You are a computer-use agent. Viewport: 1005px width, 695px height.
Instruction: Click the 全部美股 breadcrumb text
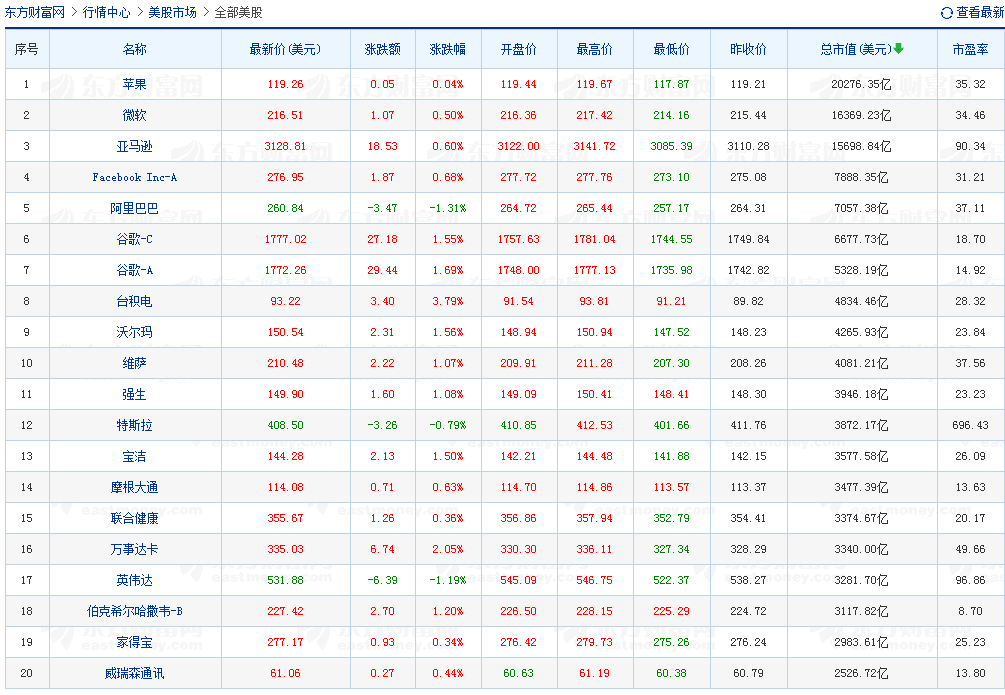238,13
